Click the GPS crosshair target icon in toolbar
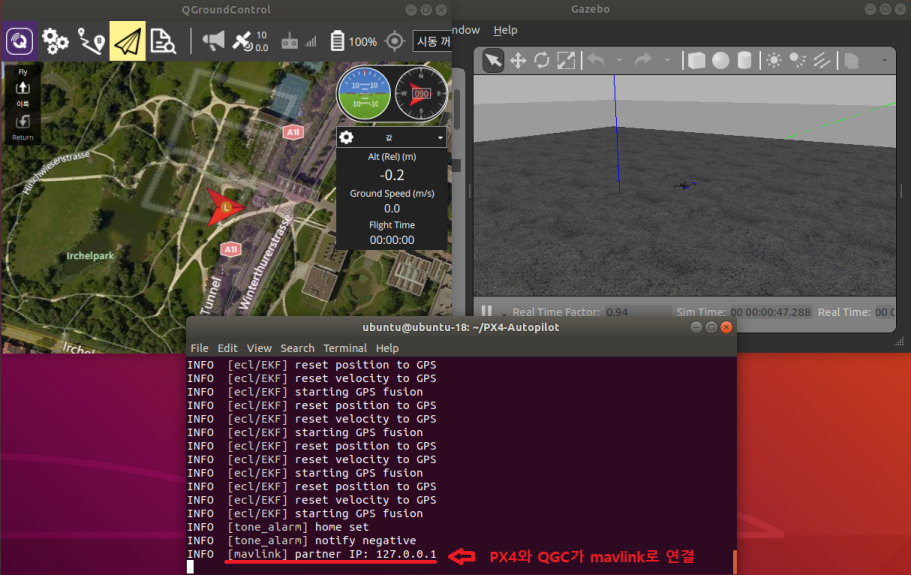The width and height of the screenshot is (911, 575). pos(394,41)
